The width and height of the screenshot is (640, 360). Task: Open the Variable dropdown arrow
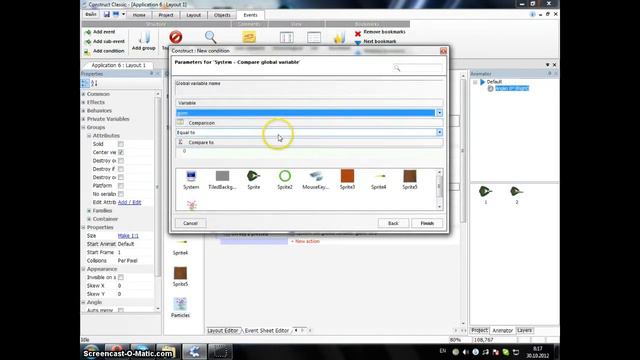click(440, 113)
